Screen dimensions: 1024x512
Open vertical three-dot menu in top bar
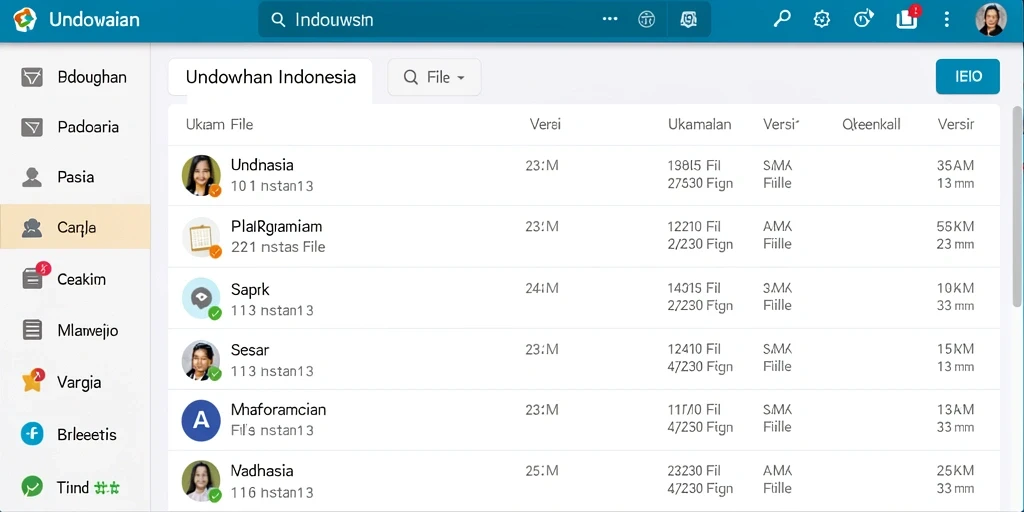[946, 20]
